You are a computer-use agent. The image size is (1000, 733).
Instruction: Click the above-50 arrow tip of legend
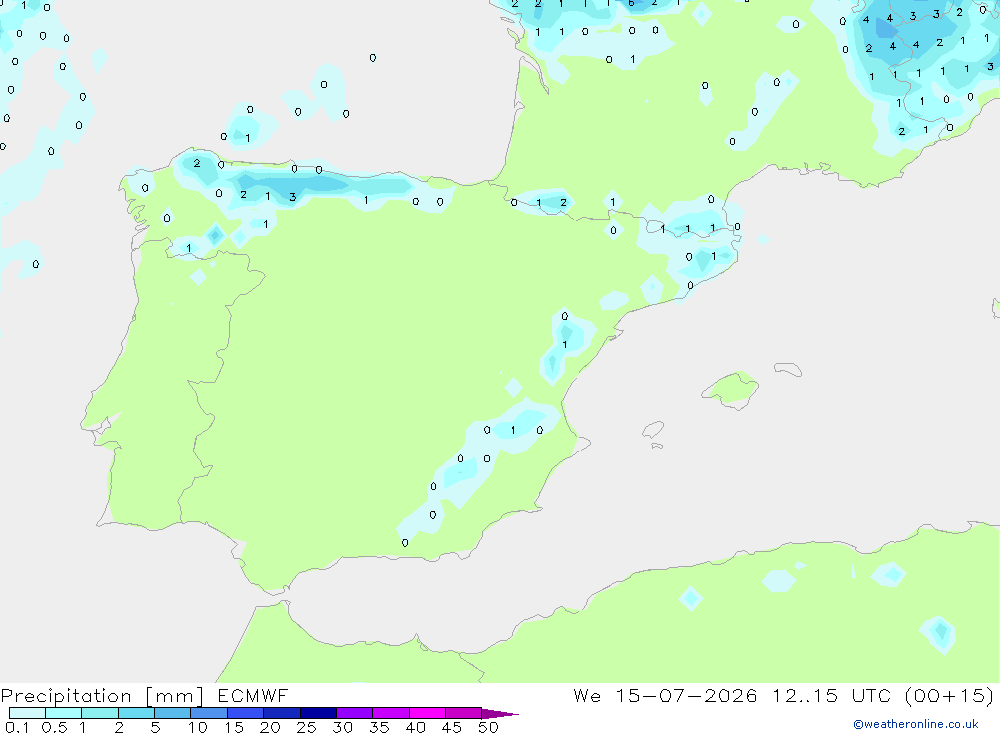click(500, 714)
